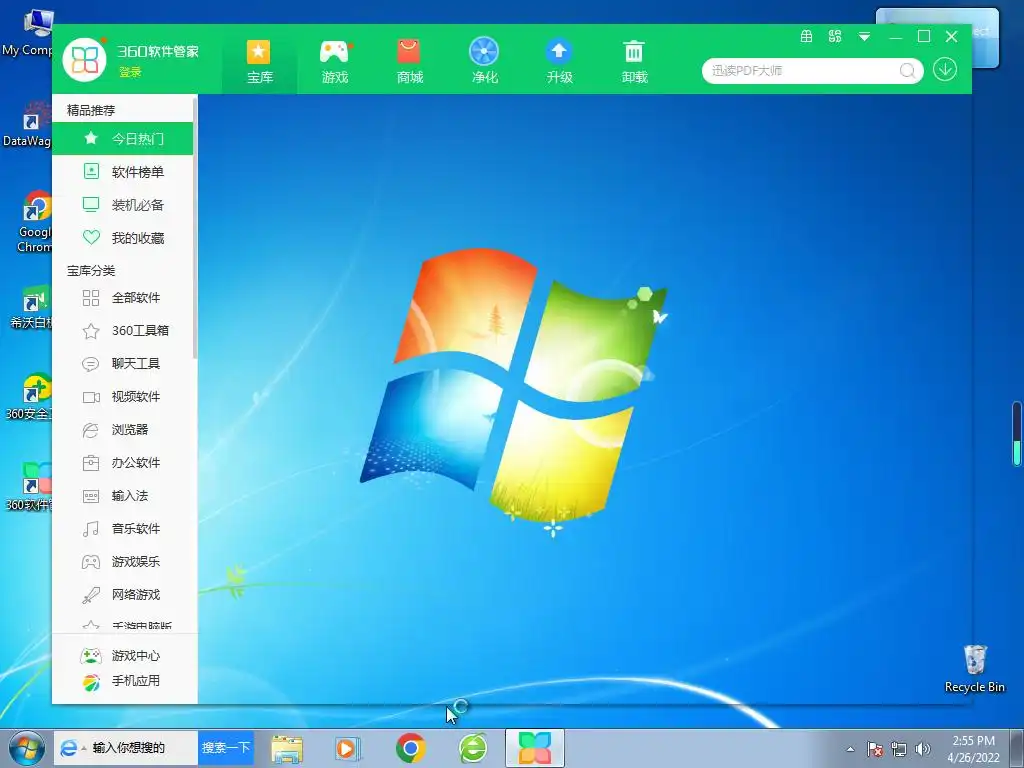The image size is (1024, 768).
Task: Select 全部软件 category
Action: 122,298
